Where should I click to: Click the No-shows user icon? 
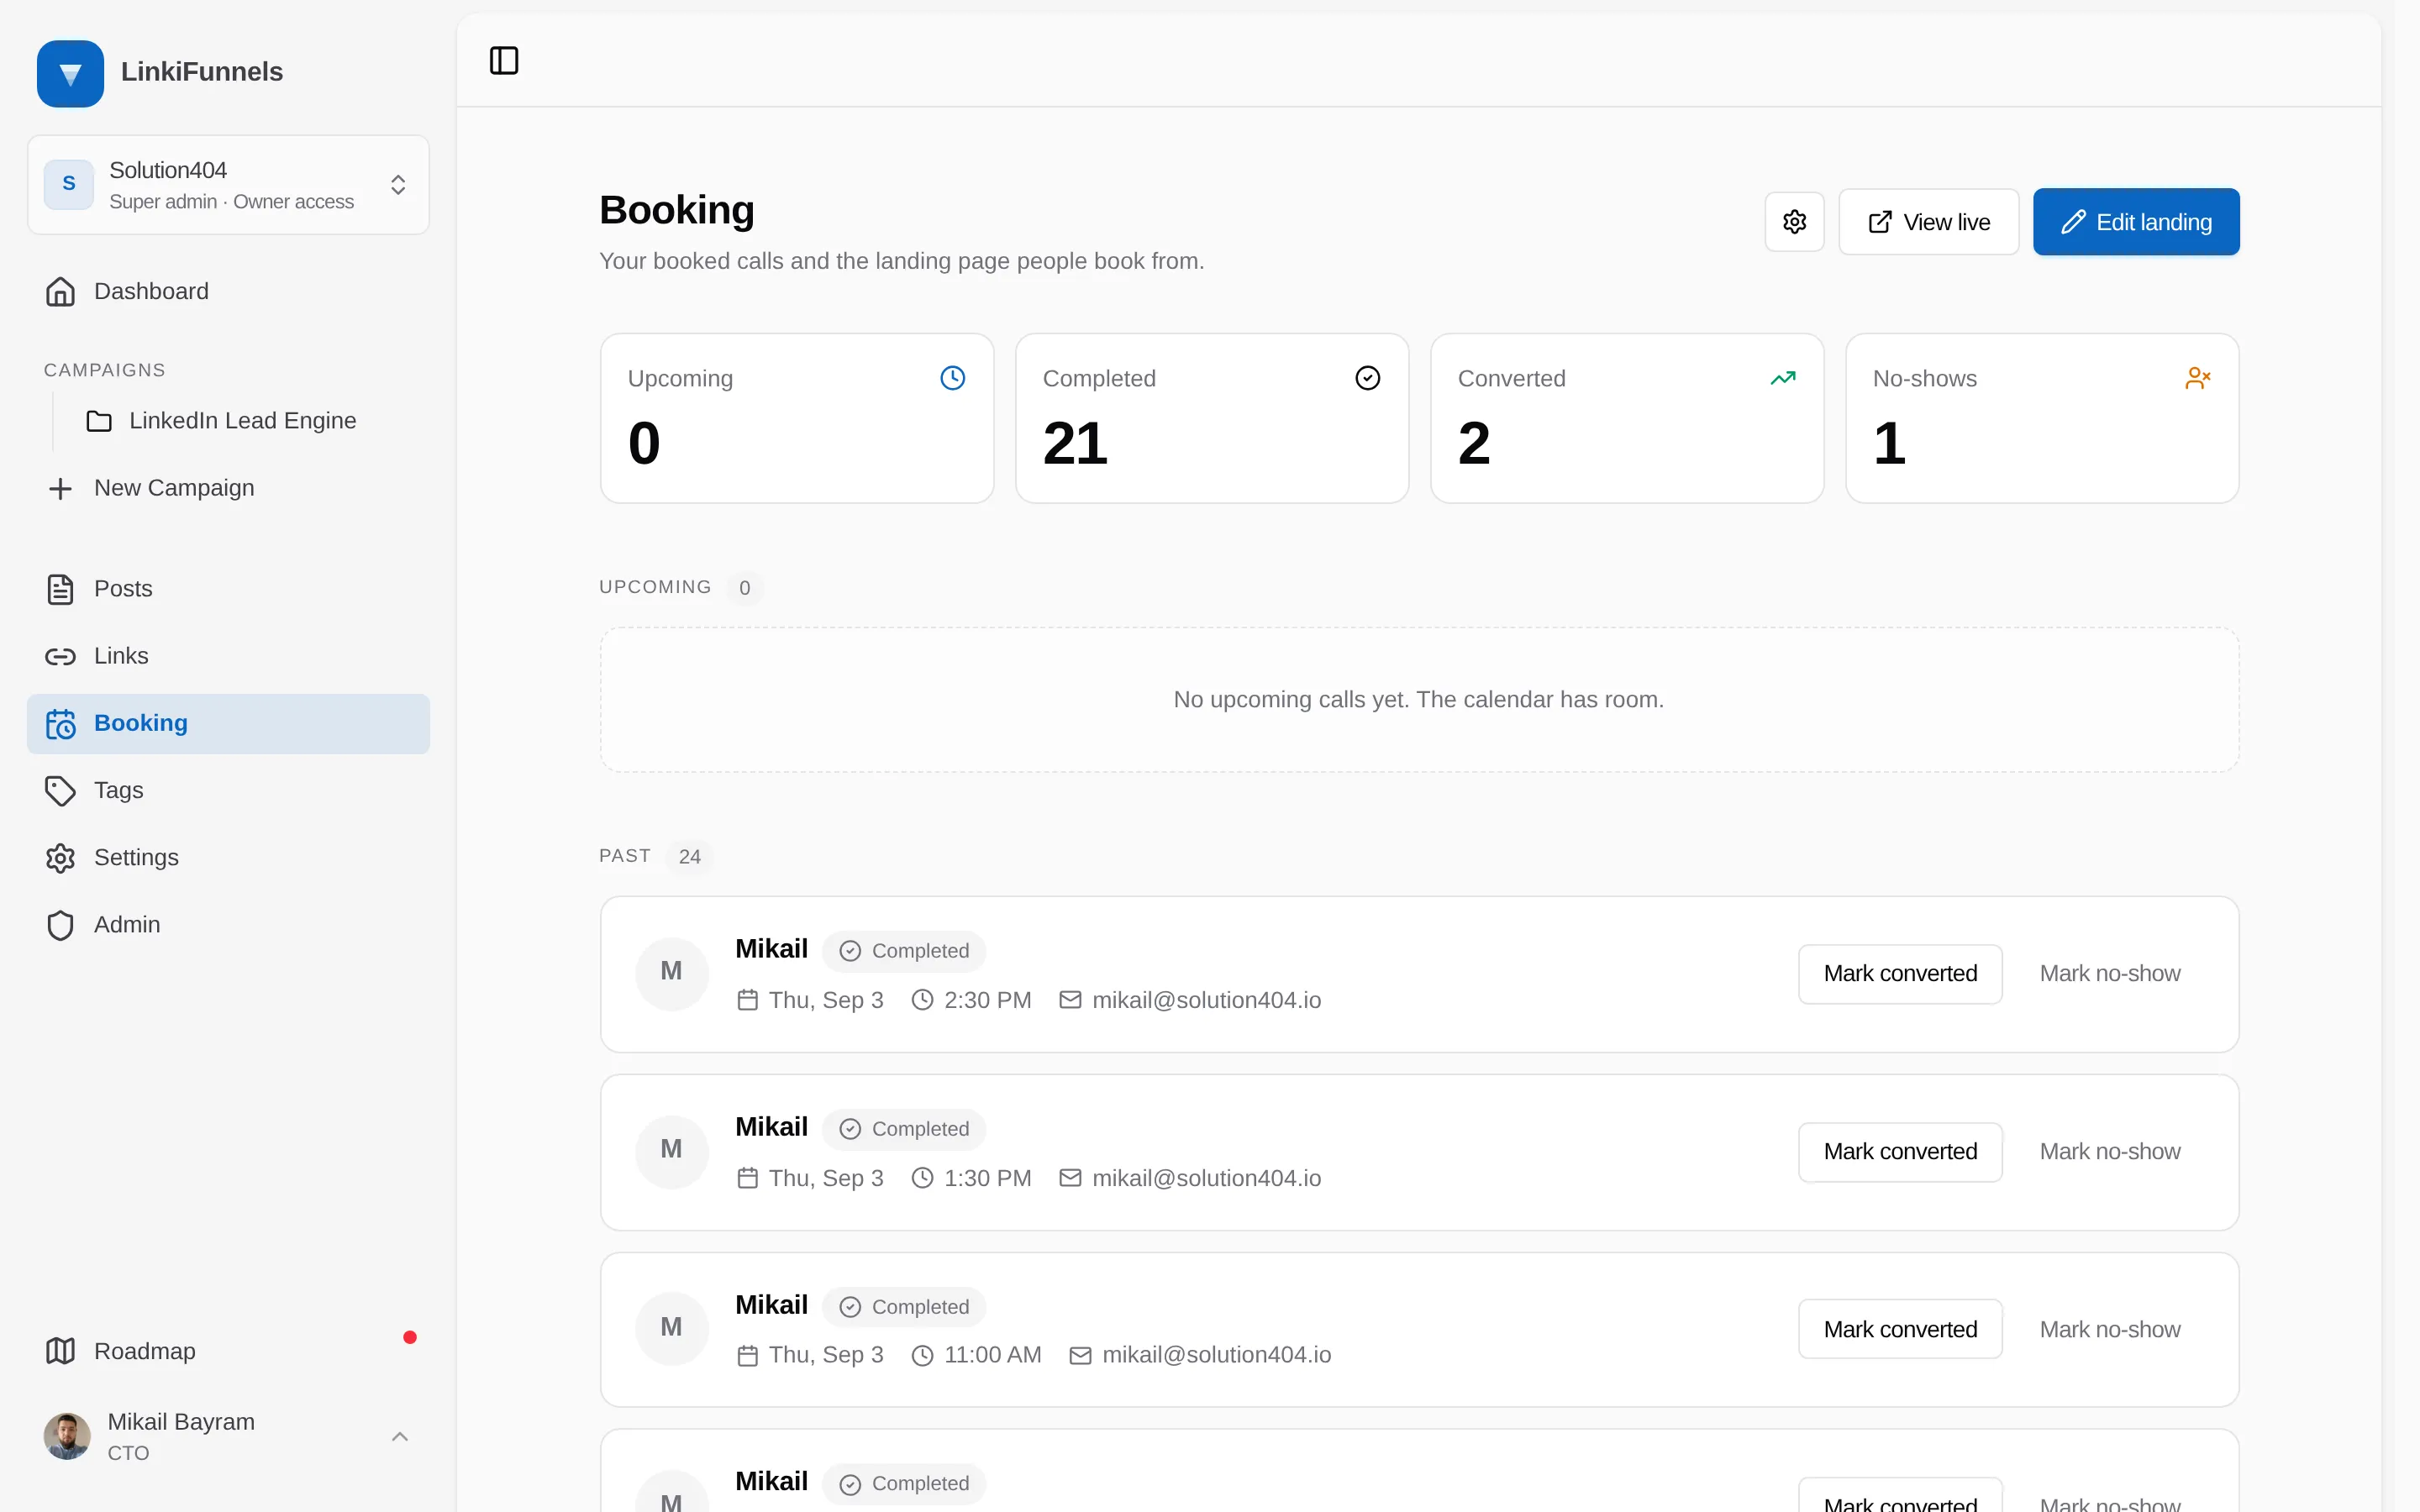click(2197, 378)
